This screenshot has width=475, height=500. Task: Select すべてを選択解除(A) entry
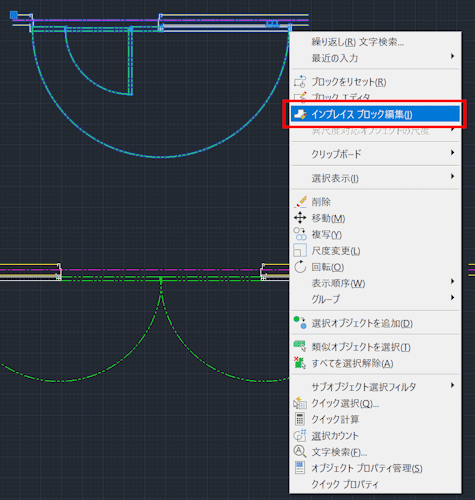(x=375, y=363)
